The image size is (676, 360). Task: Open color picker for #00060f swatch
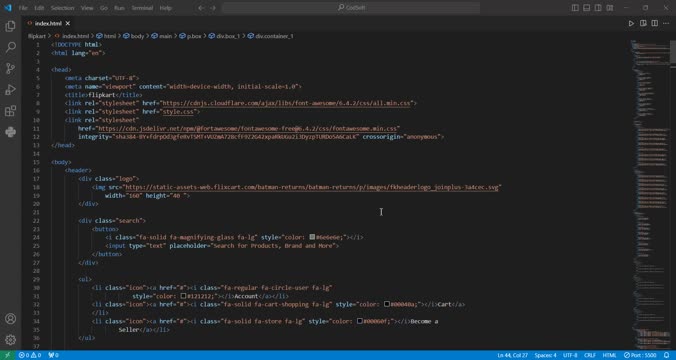pyautogui.click(x=360, y=321)
